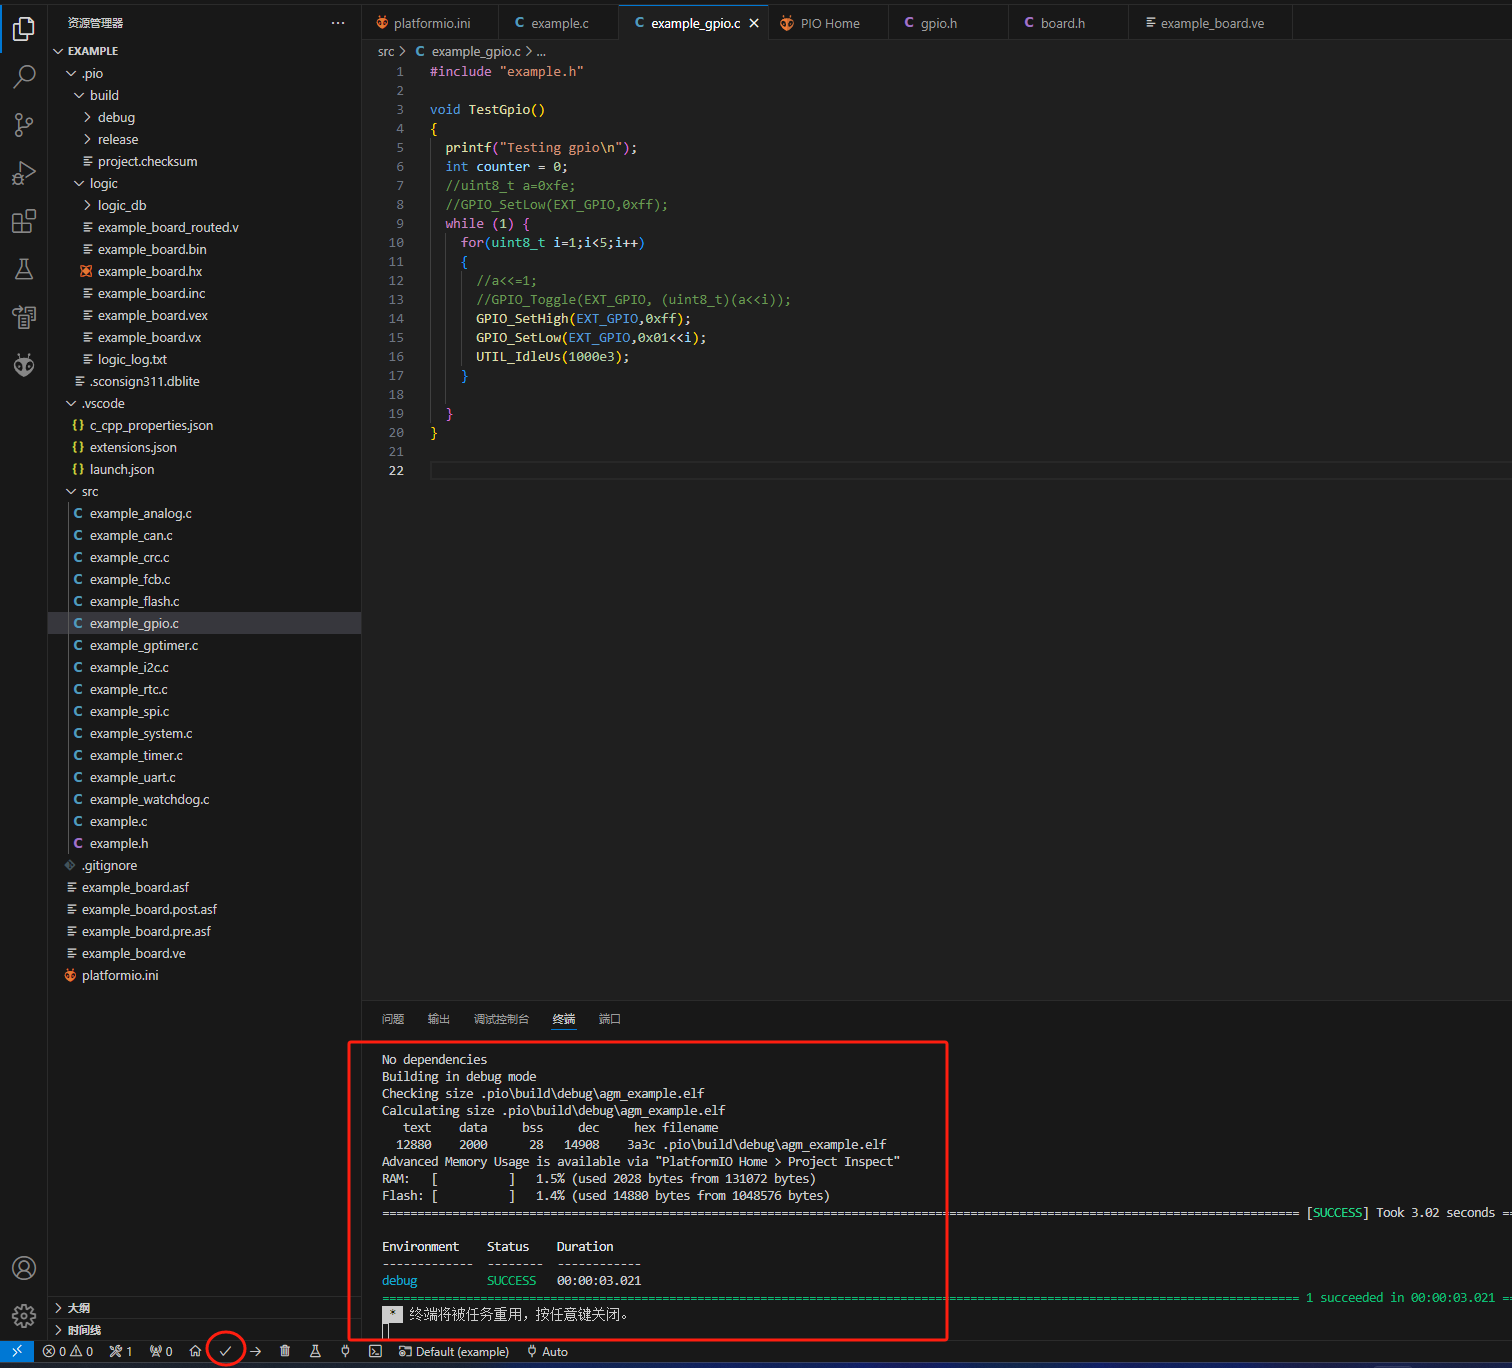Open logic_log.txt file
The height and width of the screenshot is (1368, 1512).
coord(204,359)
